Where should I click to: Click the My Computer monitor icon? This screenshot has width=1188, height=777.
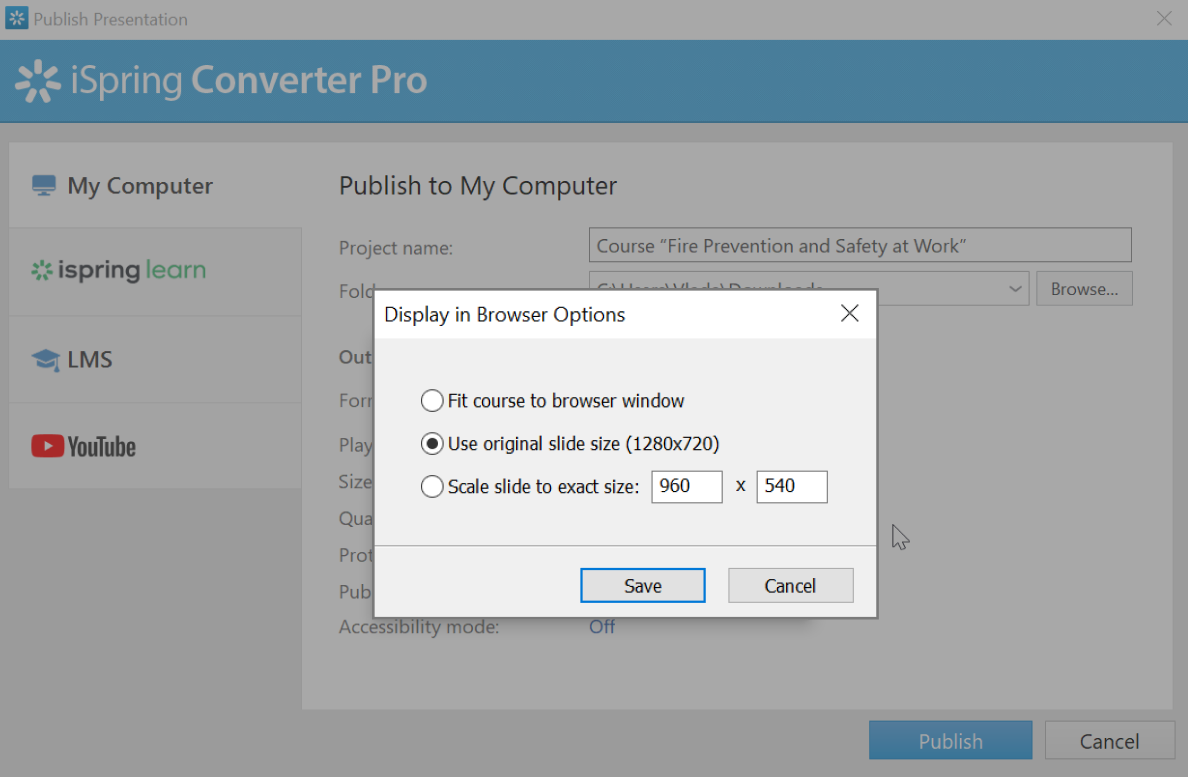pos(44,186)
